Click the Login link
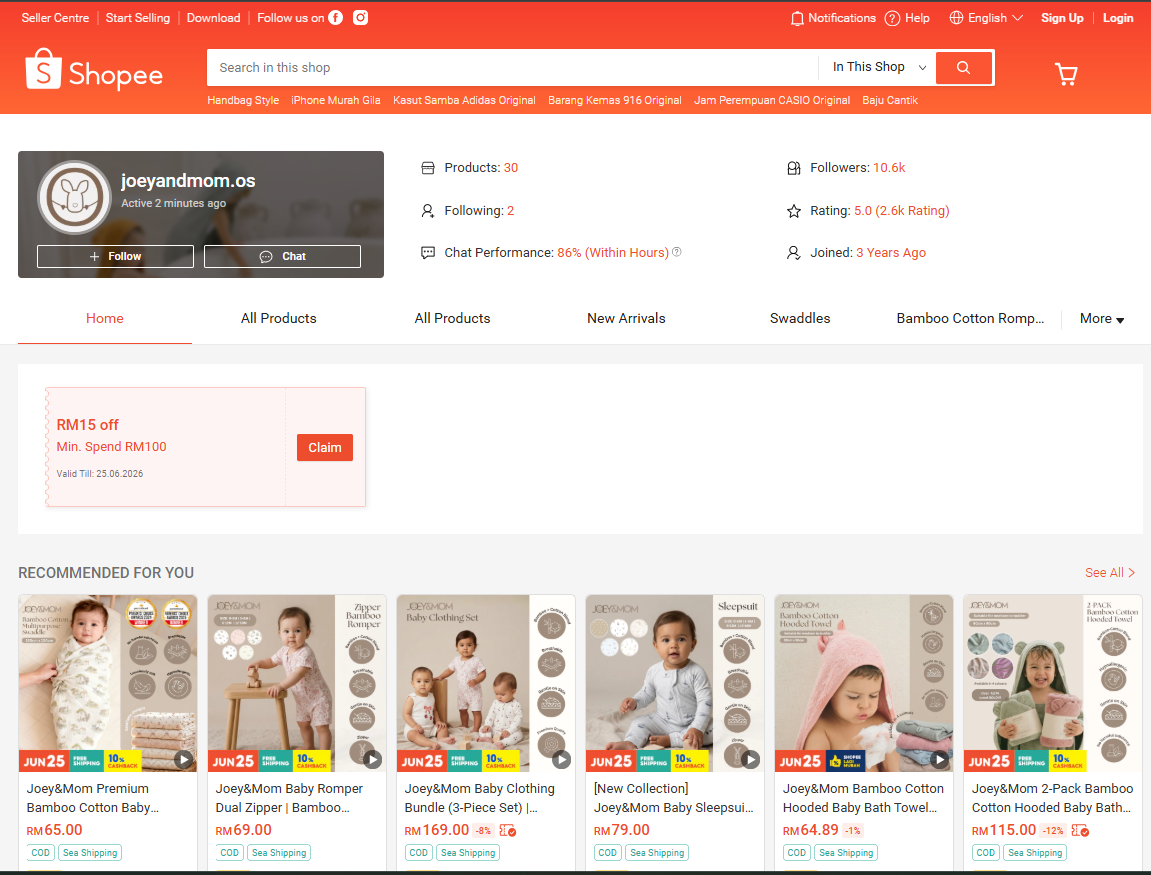This screenshot has width=1151, height=875. 1118,18
